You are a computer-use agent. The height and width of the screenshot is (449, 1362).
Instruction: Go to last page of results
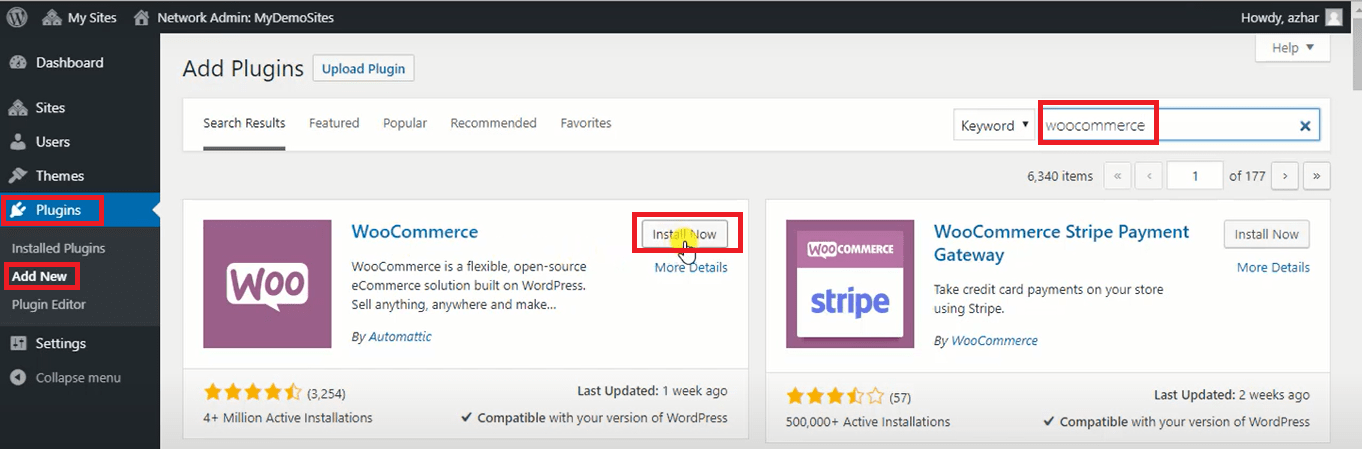click(x=1317, y=176)
